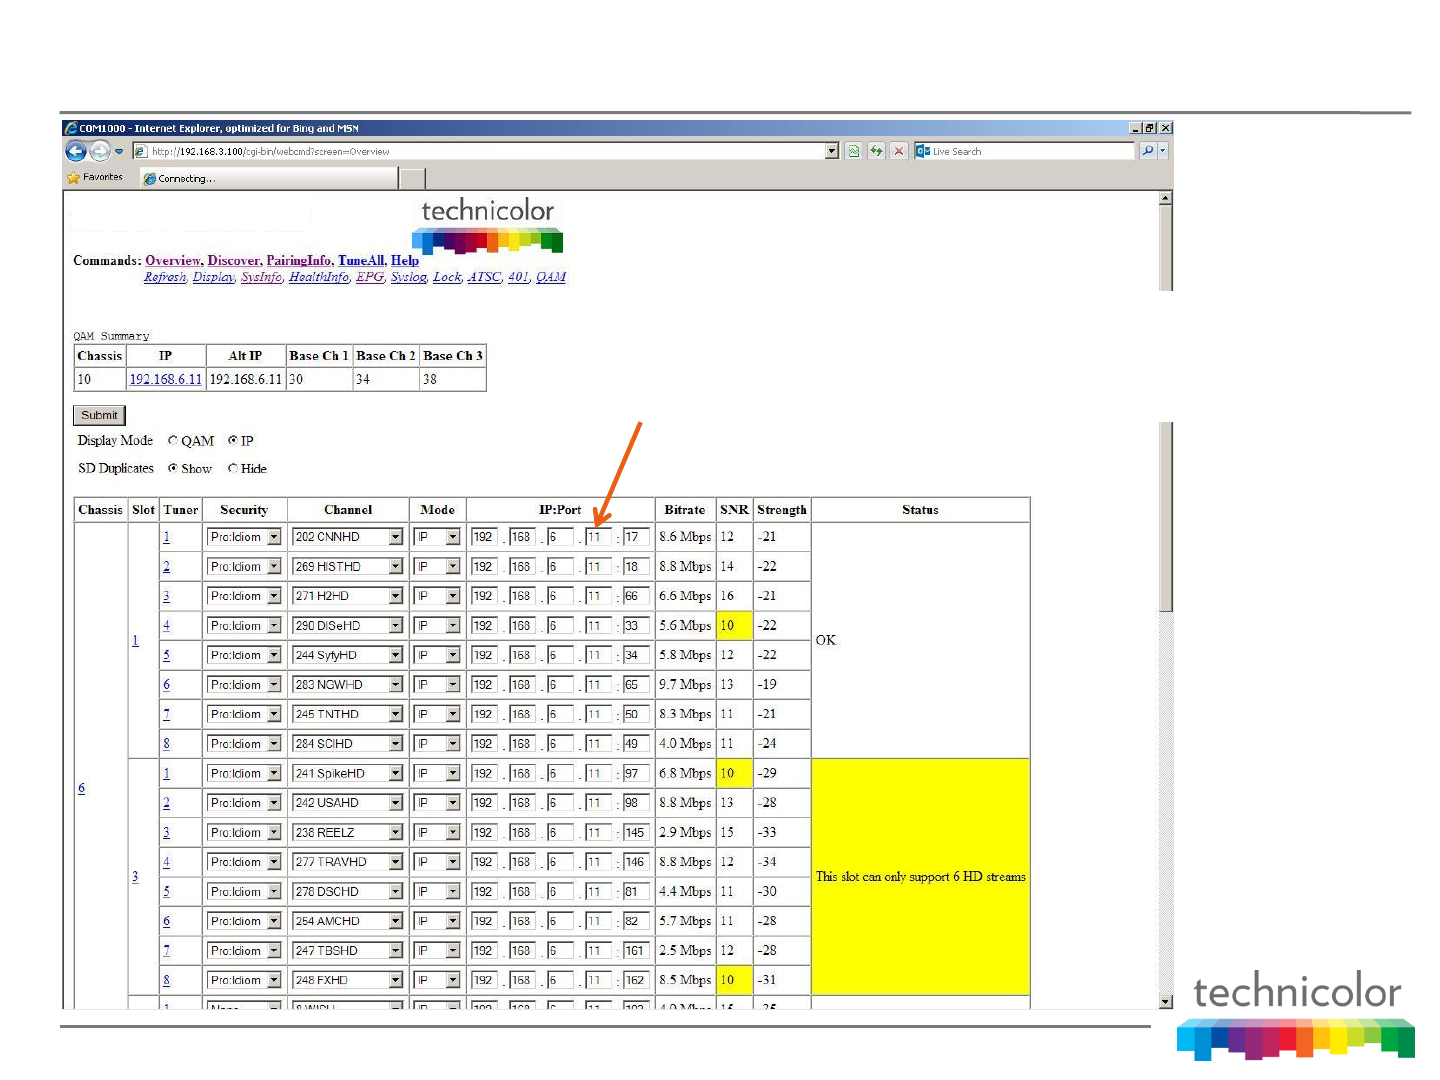1440x1080 pixels.
Task: Open the Overview command link
Action: tap(173, 260)
